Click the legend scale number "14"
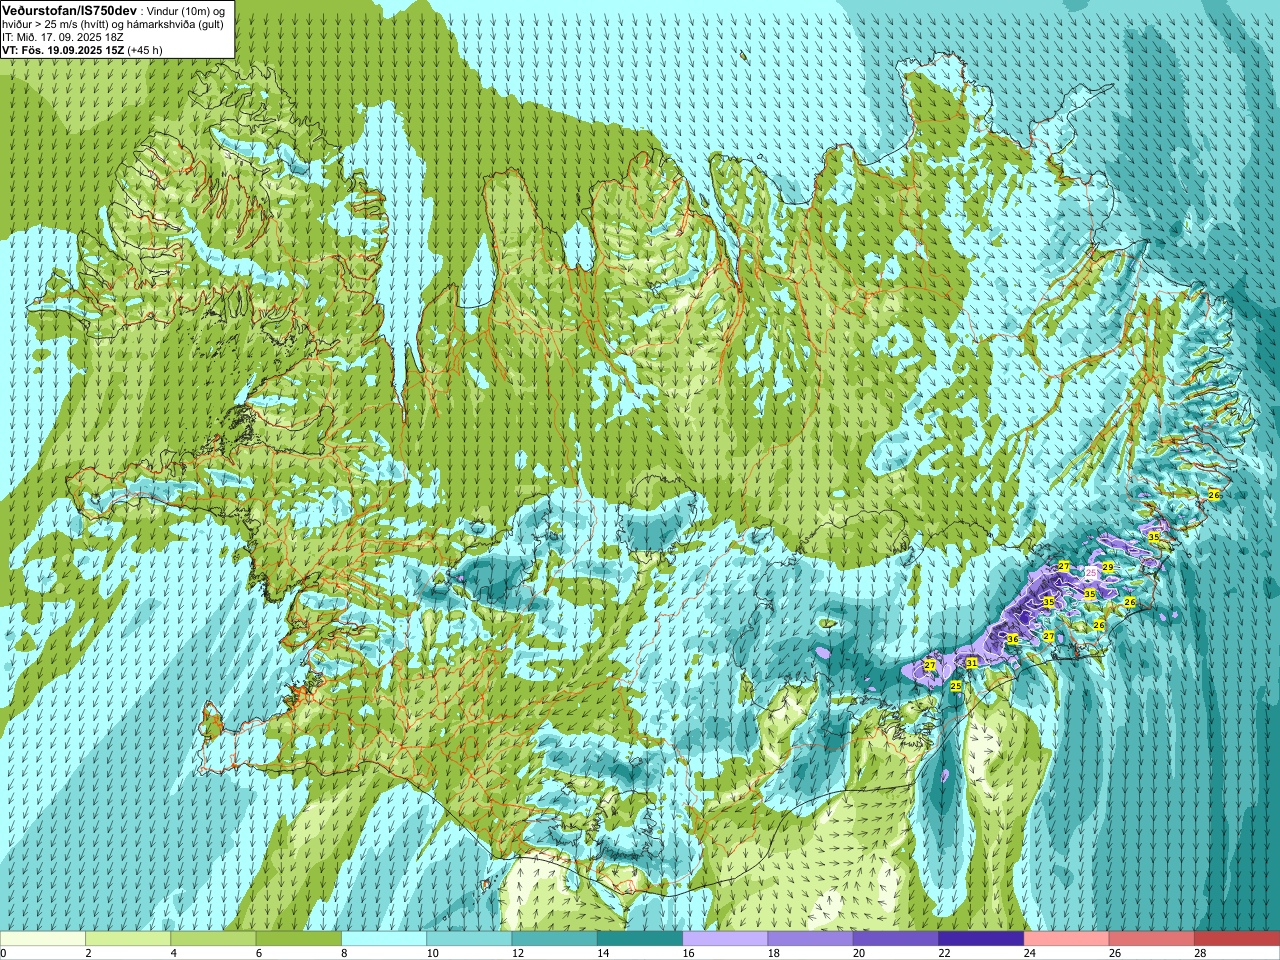Viewport: 1280px width, 960px height. [x=603, y=953]
